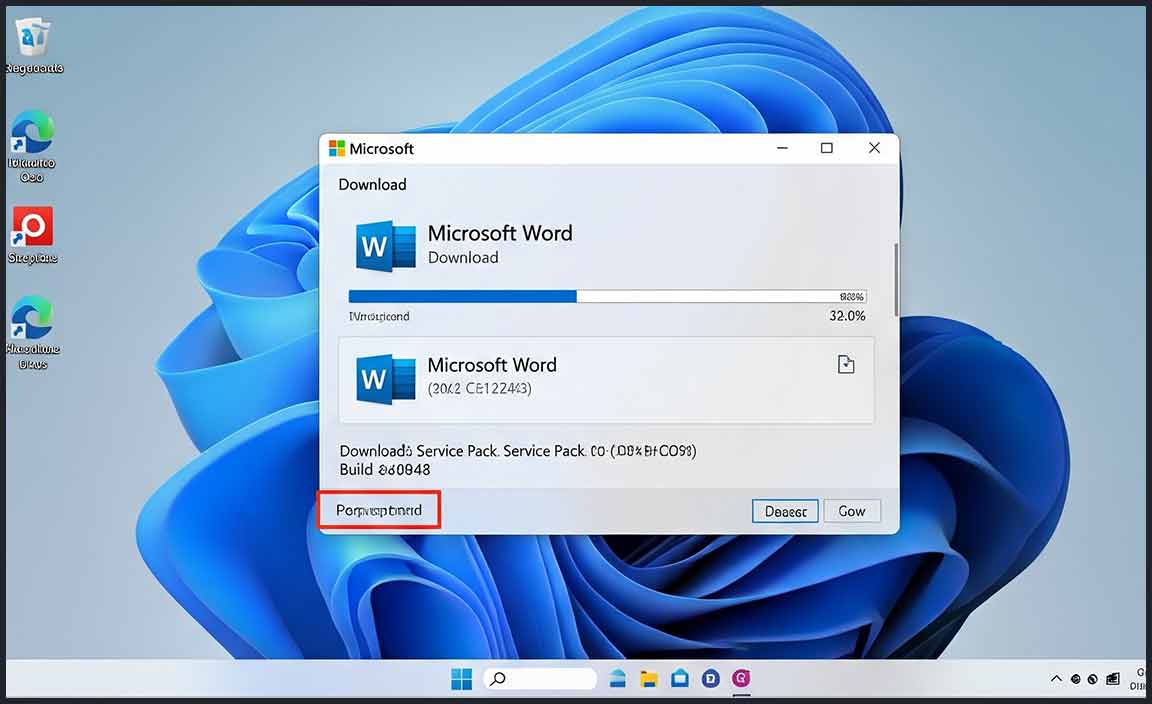Click the Word download progress bar

pyautogui.click(x=606, y=296)
